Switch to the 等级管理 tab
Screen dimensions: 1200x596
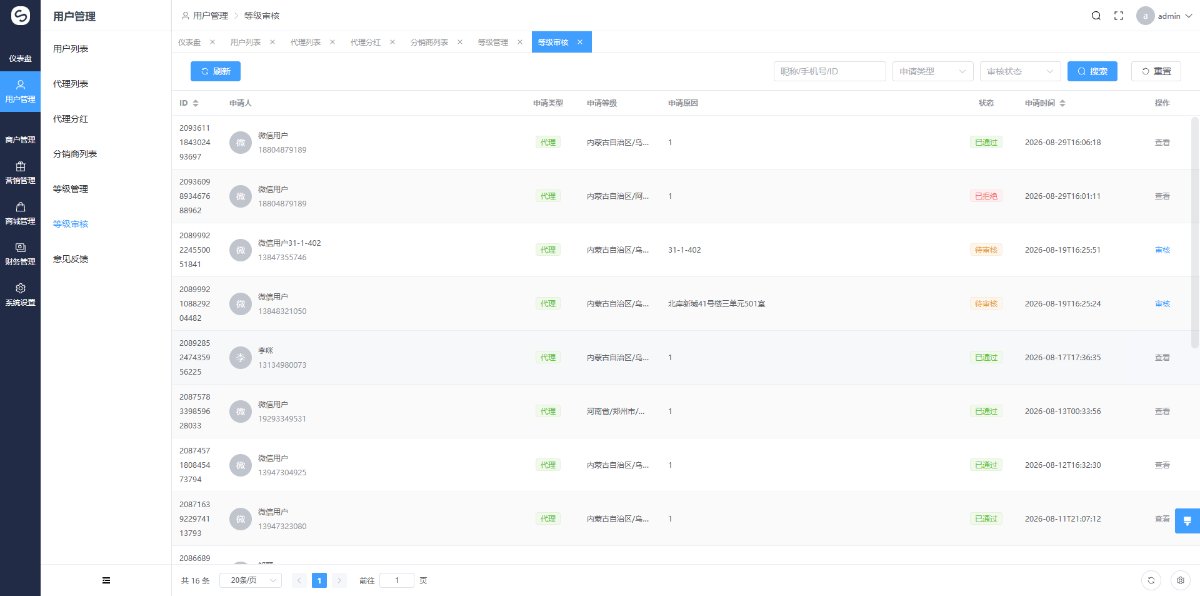pos(493,42)
